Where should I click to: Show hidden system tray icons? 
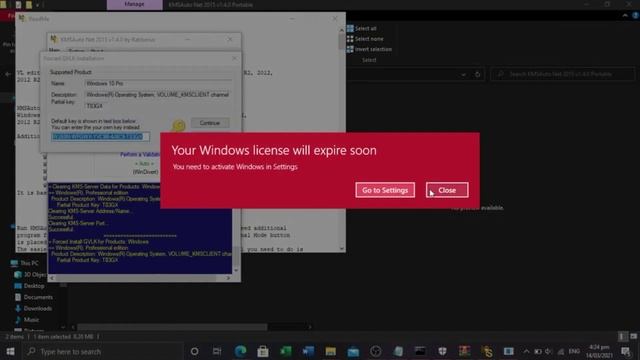pos(527,351)
